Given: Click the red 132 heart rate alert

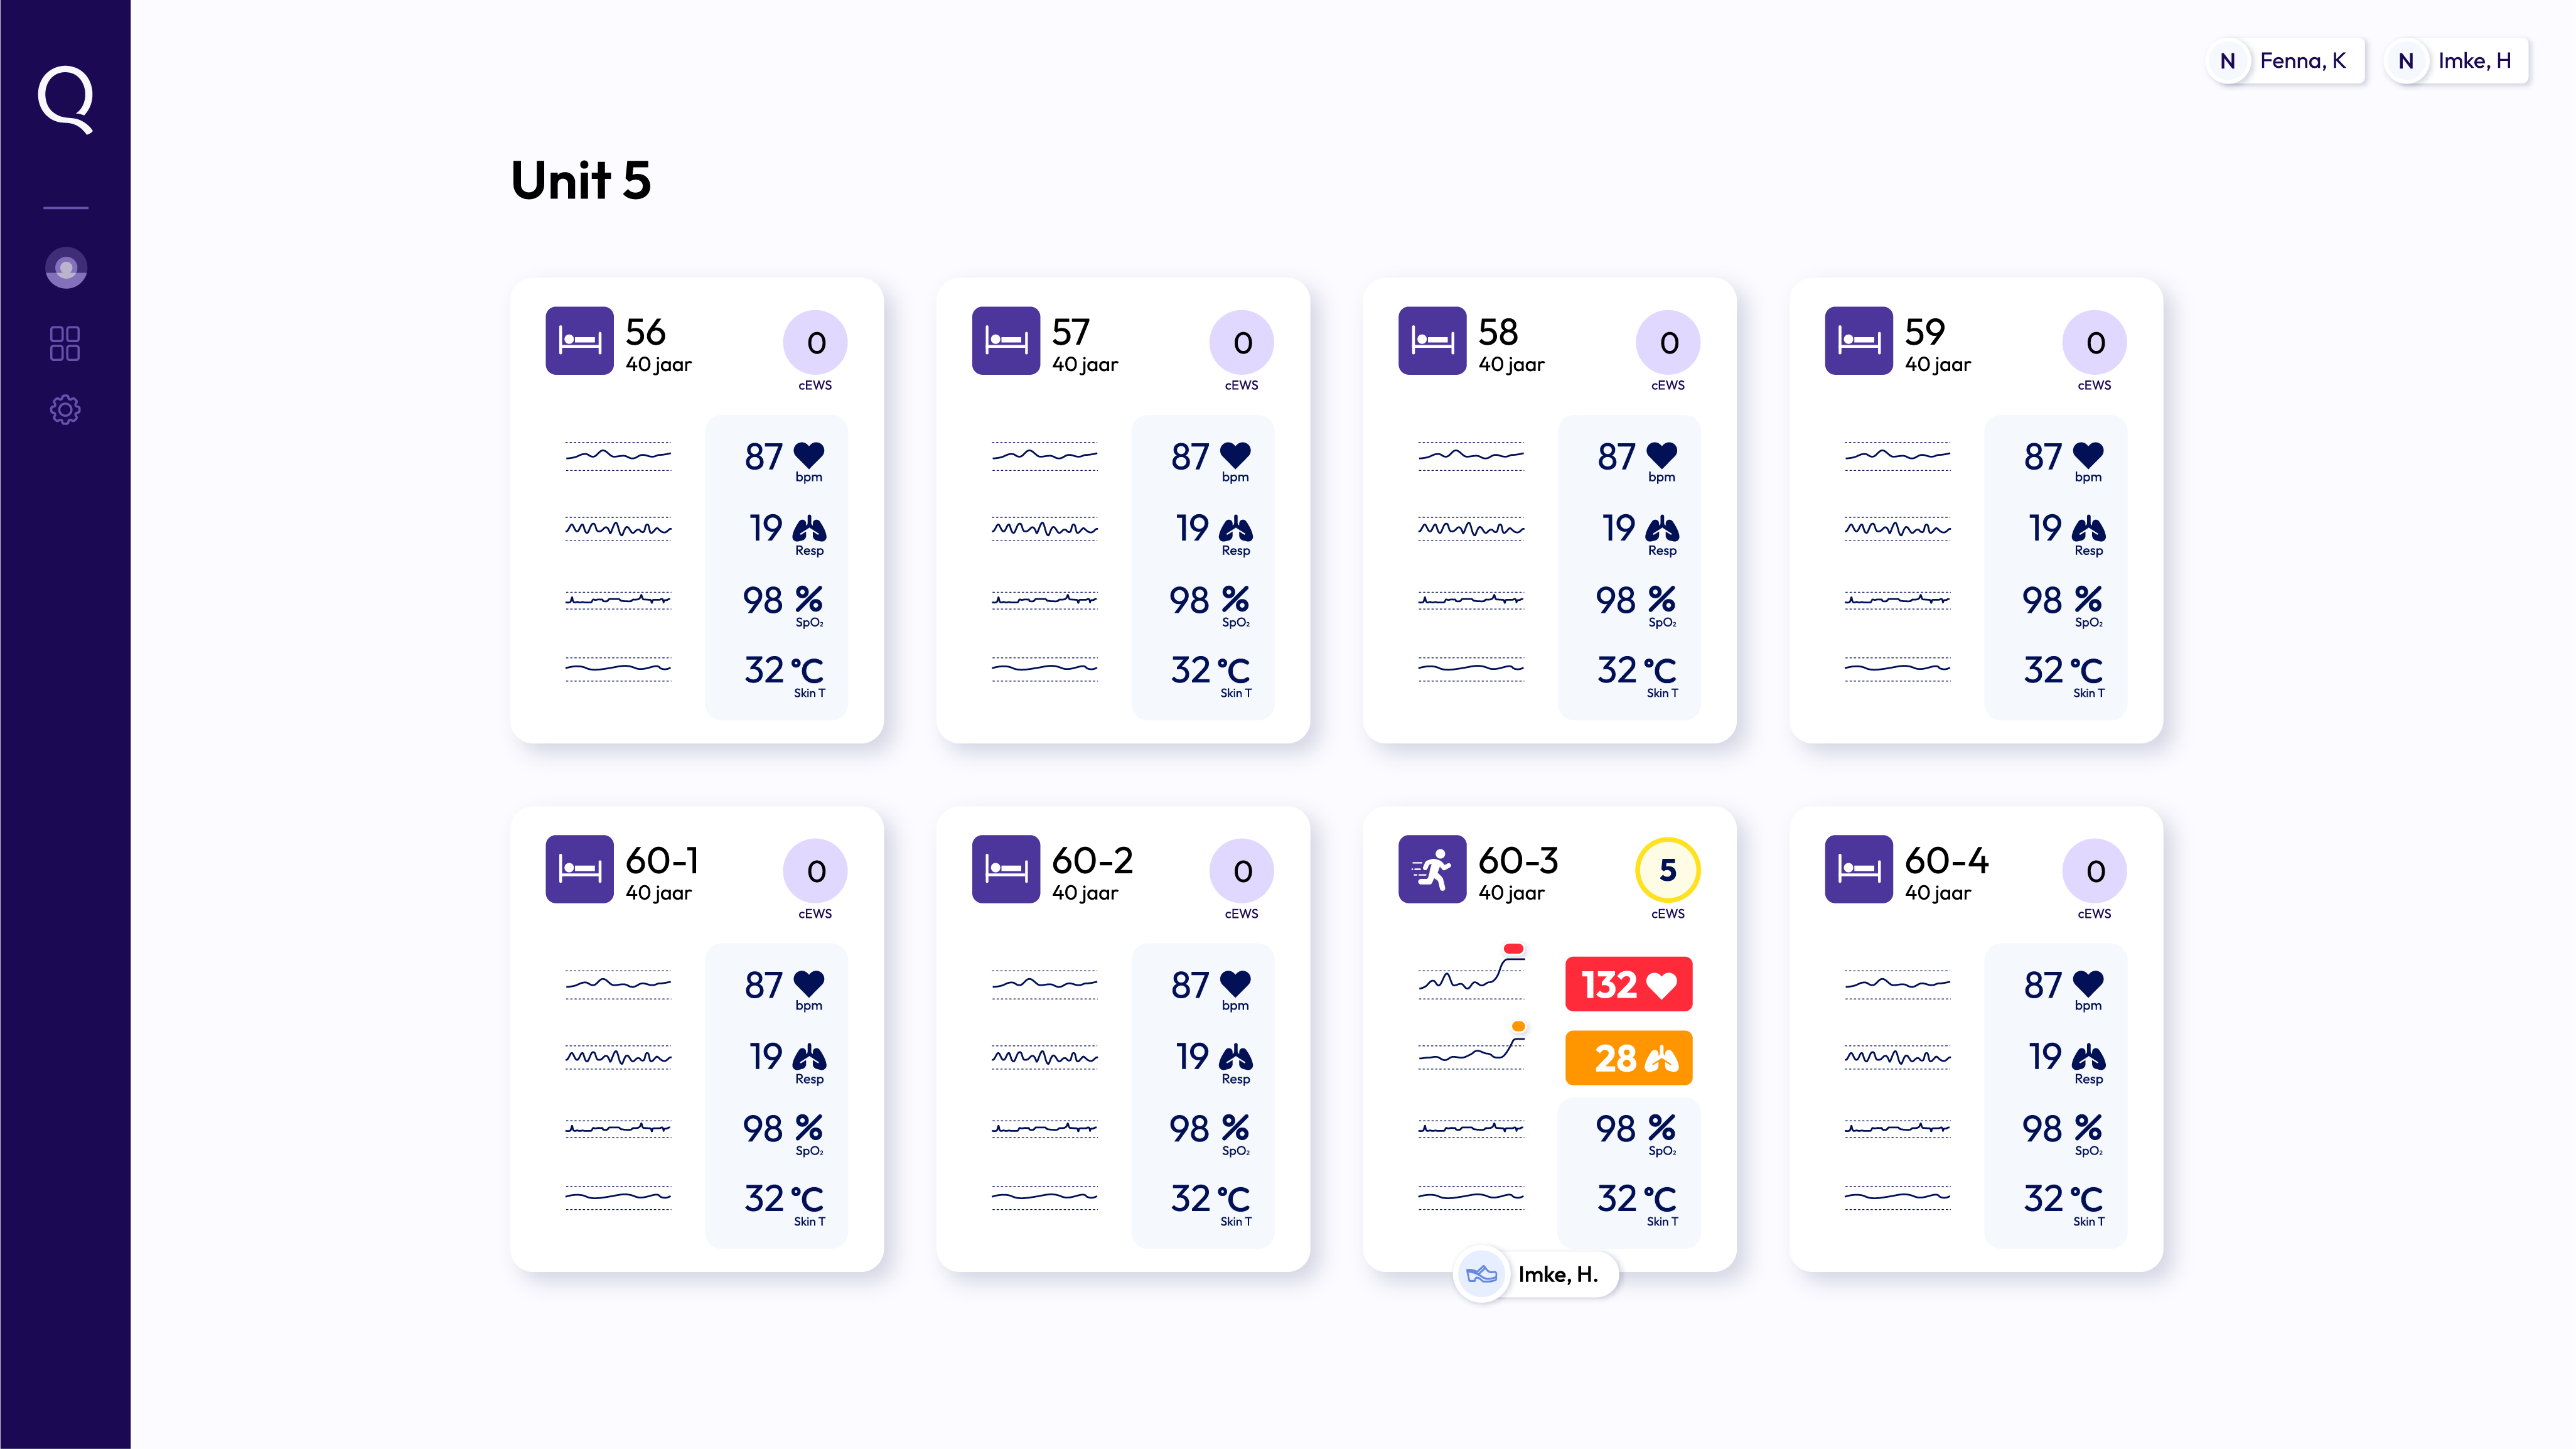Looking at the screenshot, I should 1628,985.
